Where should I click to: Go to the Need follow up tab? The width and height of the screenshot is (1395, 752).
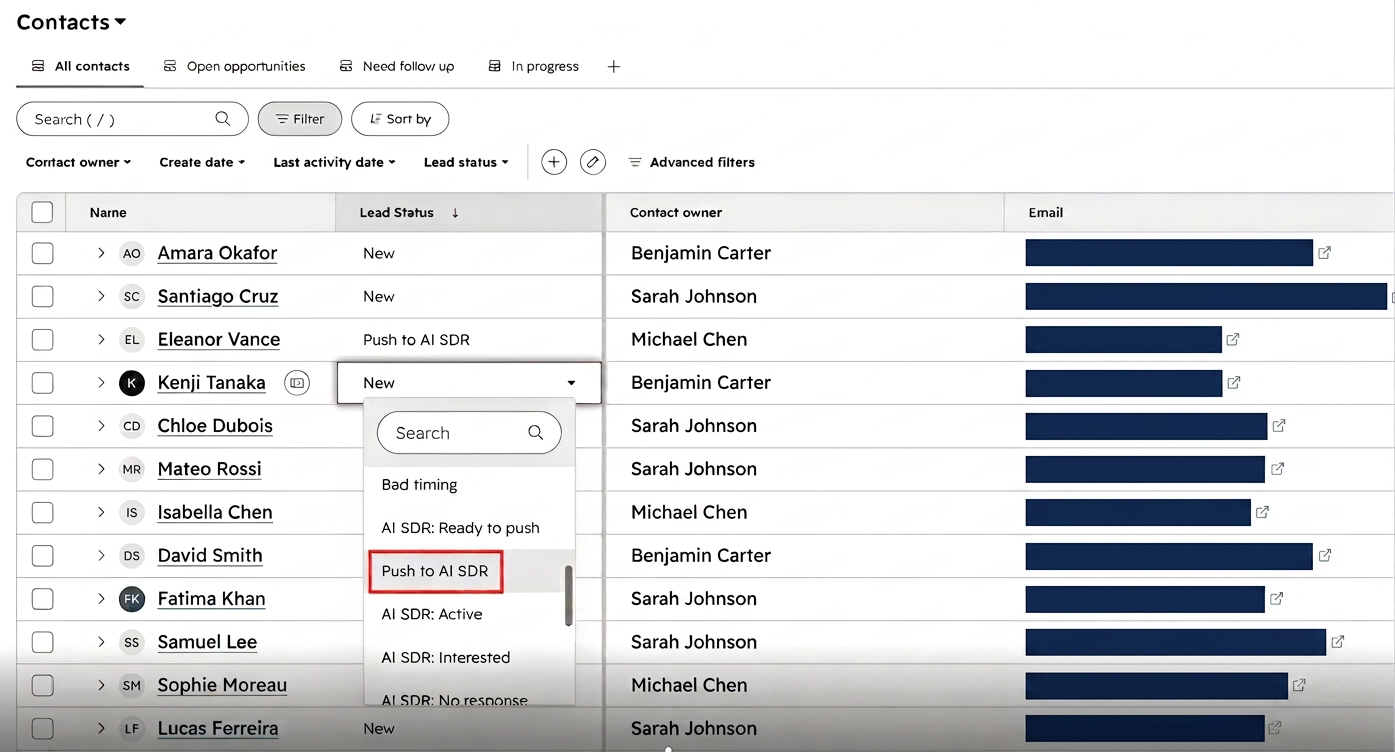coord(396,66)
